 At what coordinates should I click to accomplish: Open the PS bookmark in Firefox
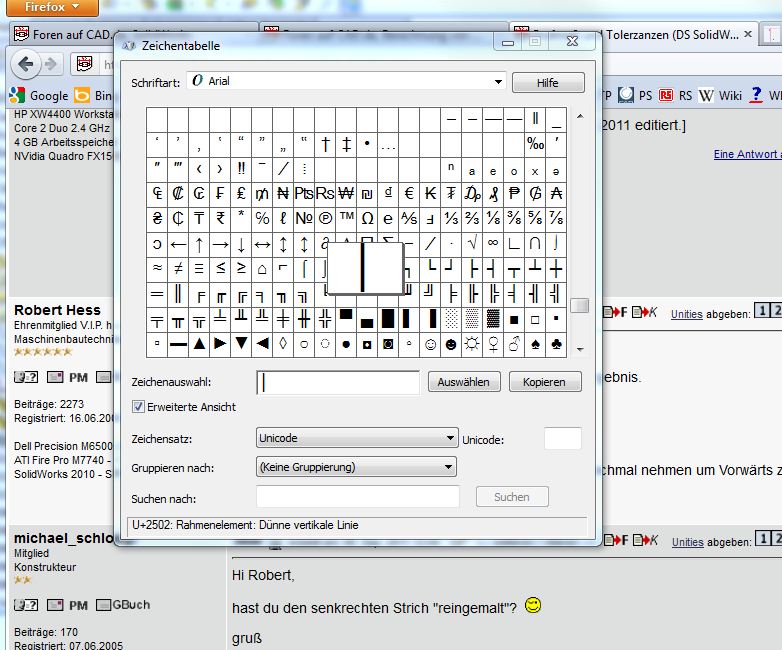(635, 95)
